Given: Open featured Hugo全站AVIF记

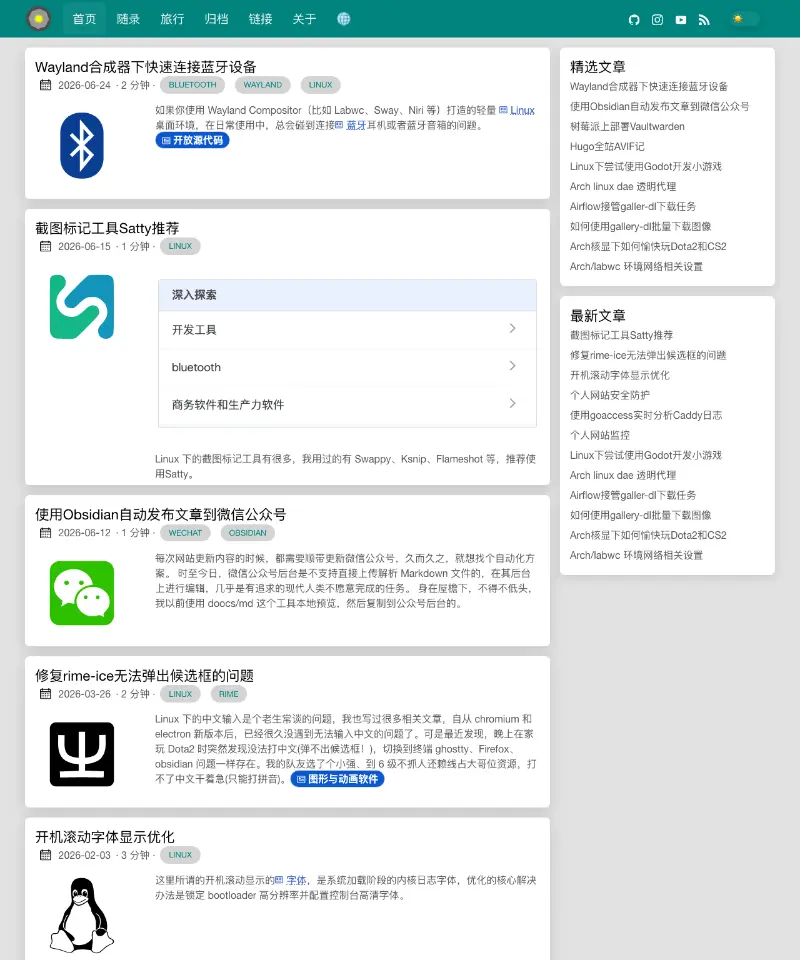Looking at the screenshot, I should [607, 147].
